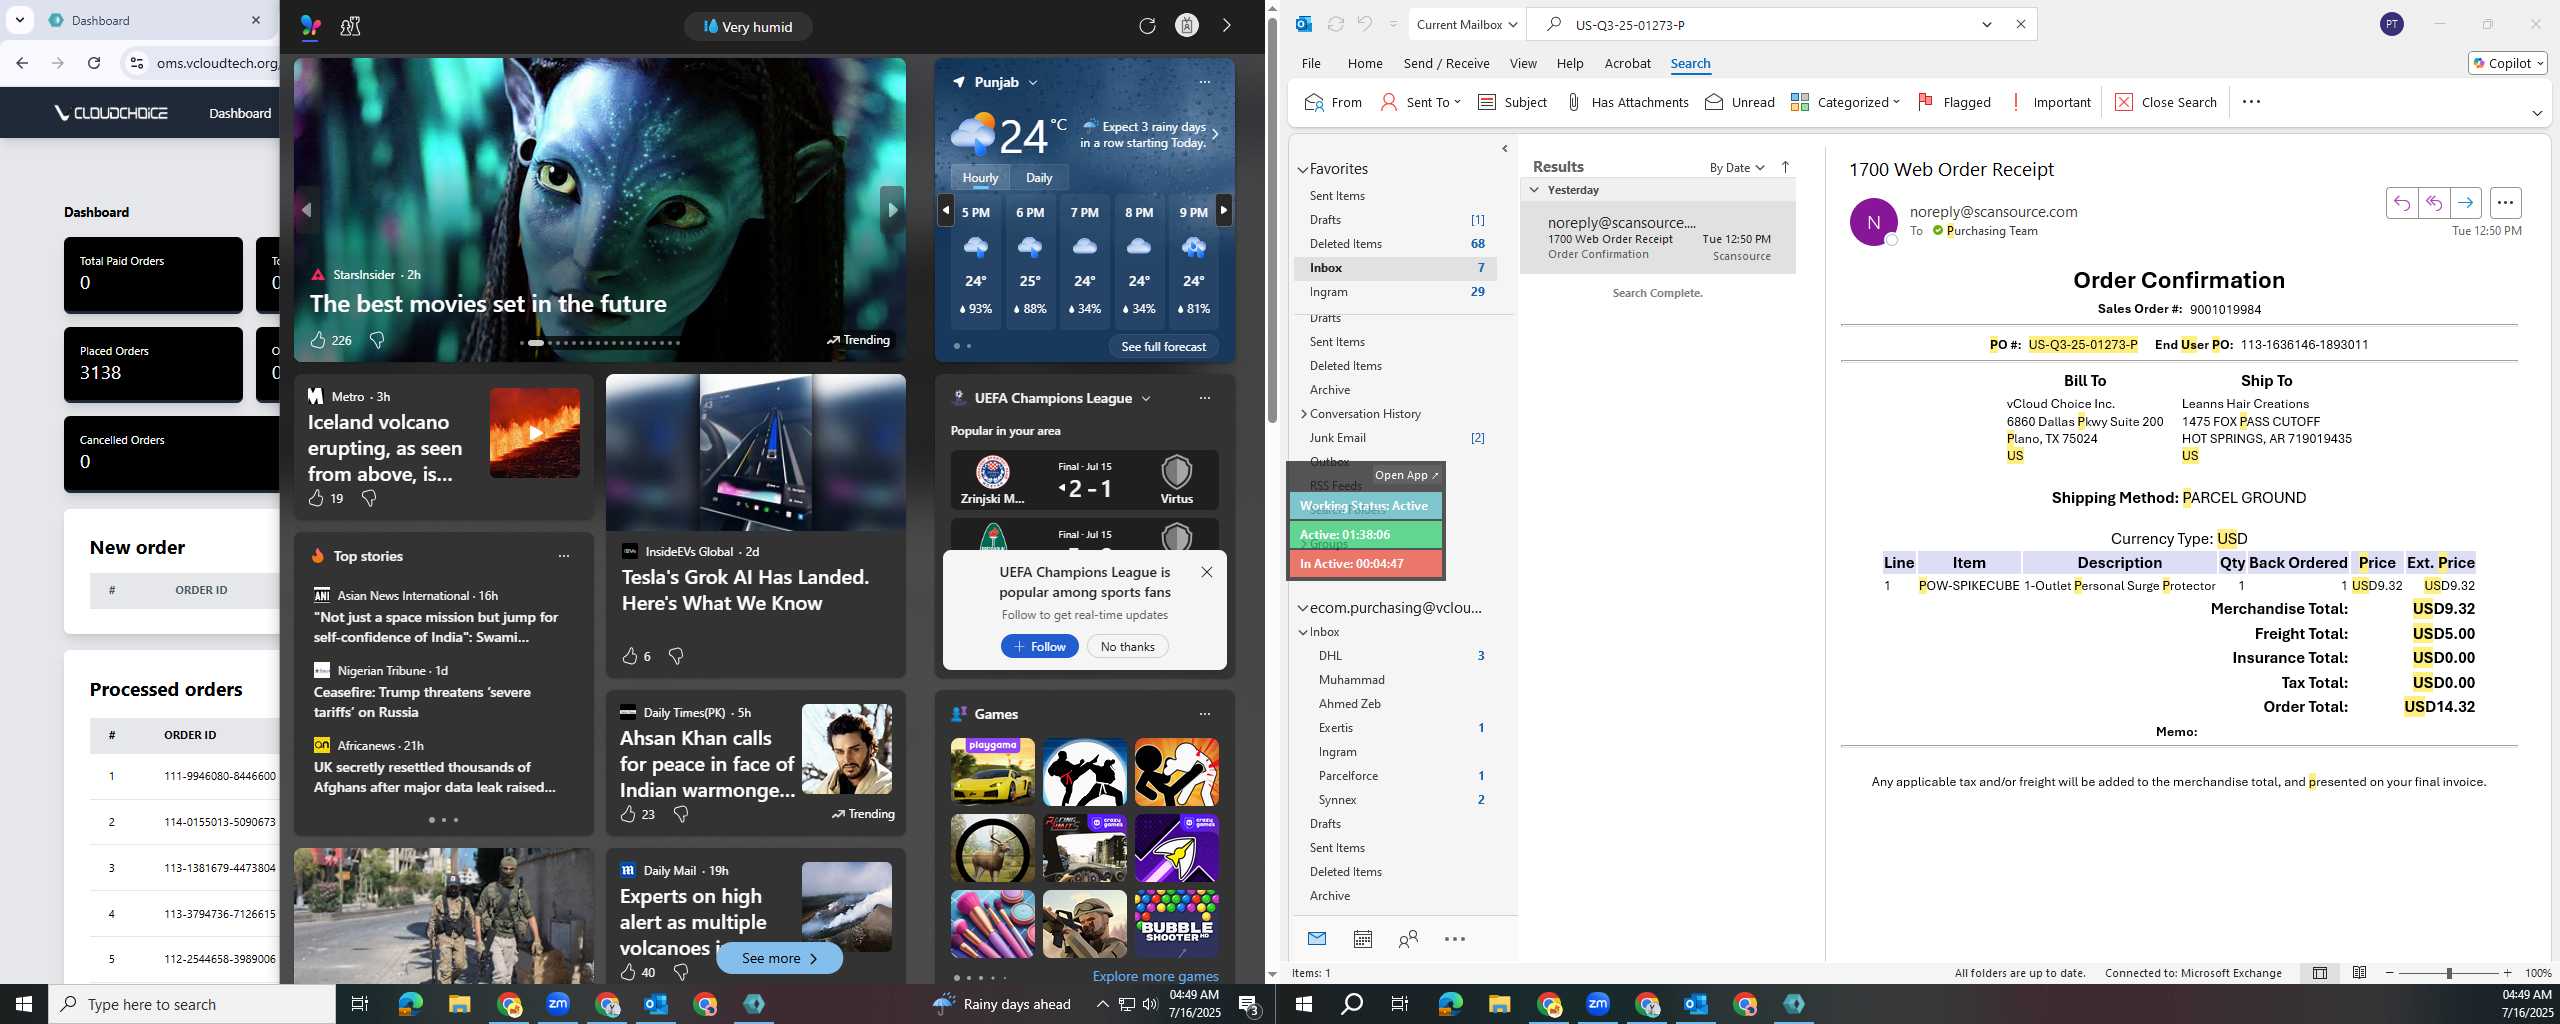Select the Ingram favorites folder

click(1396, 292)
